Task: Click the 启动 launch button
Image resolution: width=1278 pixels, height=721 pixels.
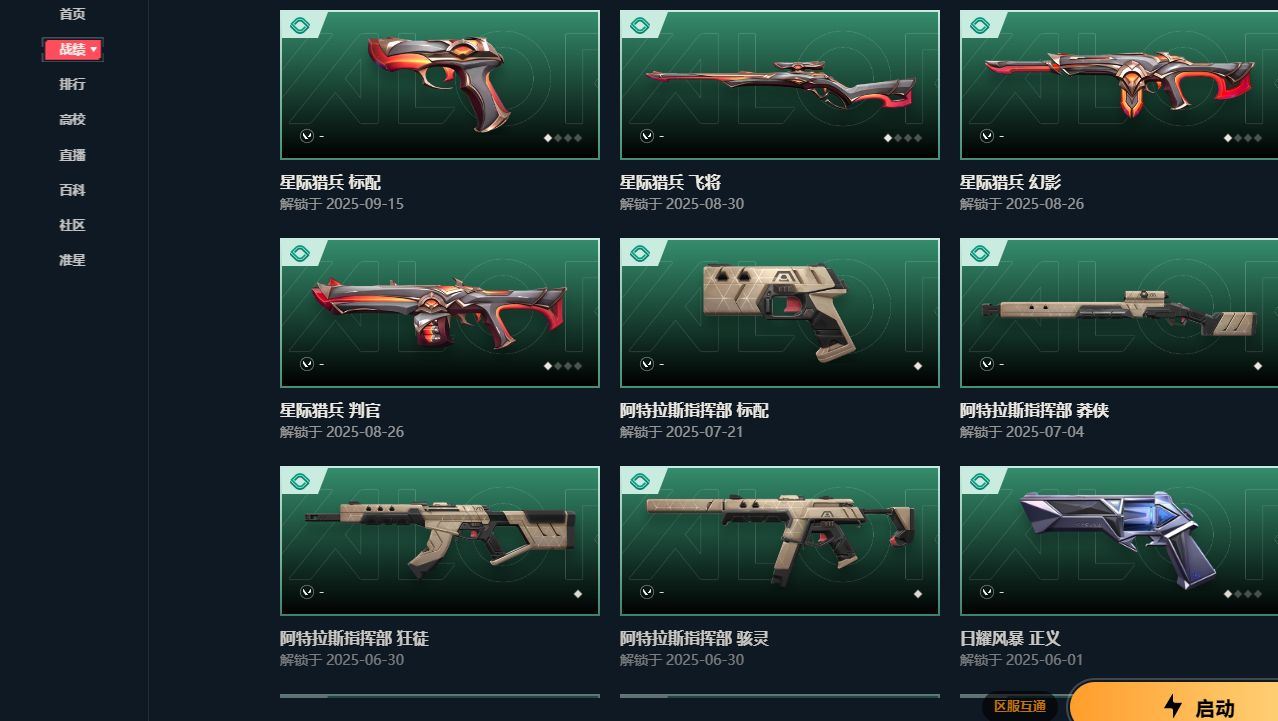Action: 1174,703
